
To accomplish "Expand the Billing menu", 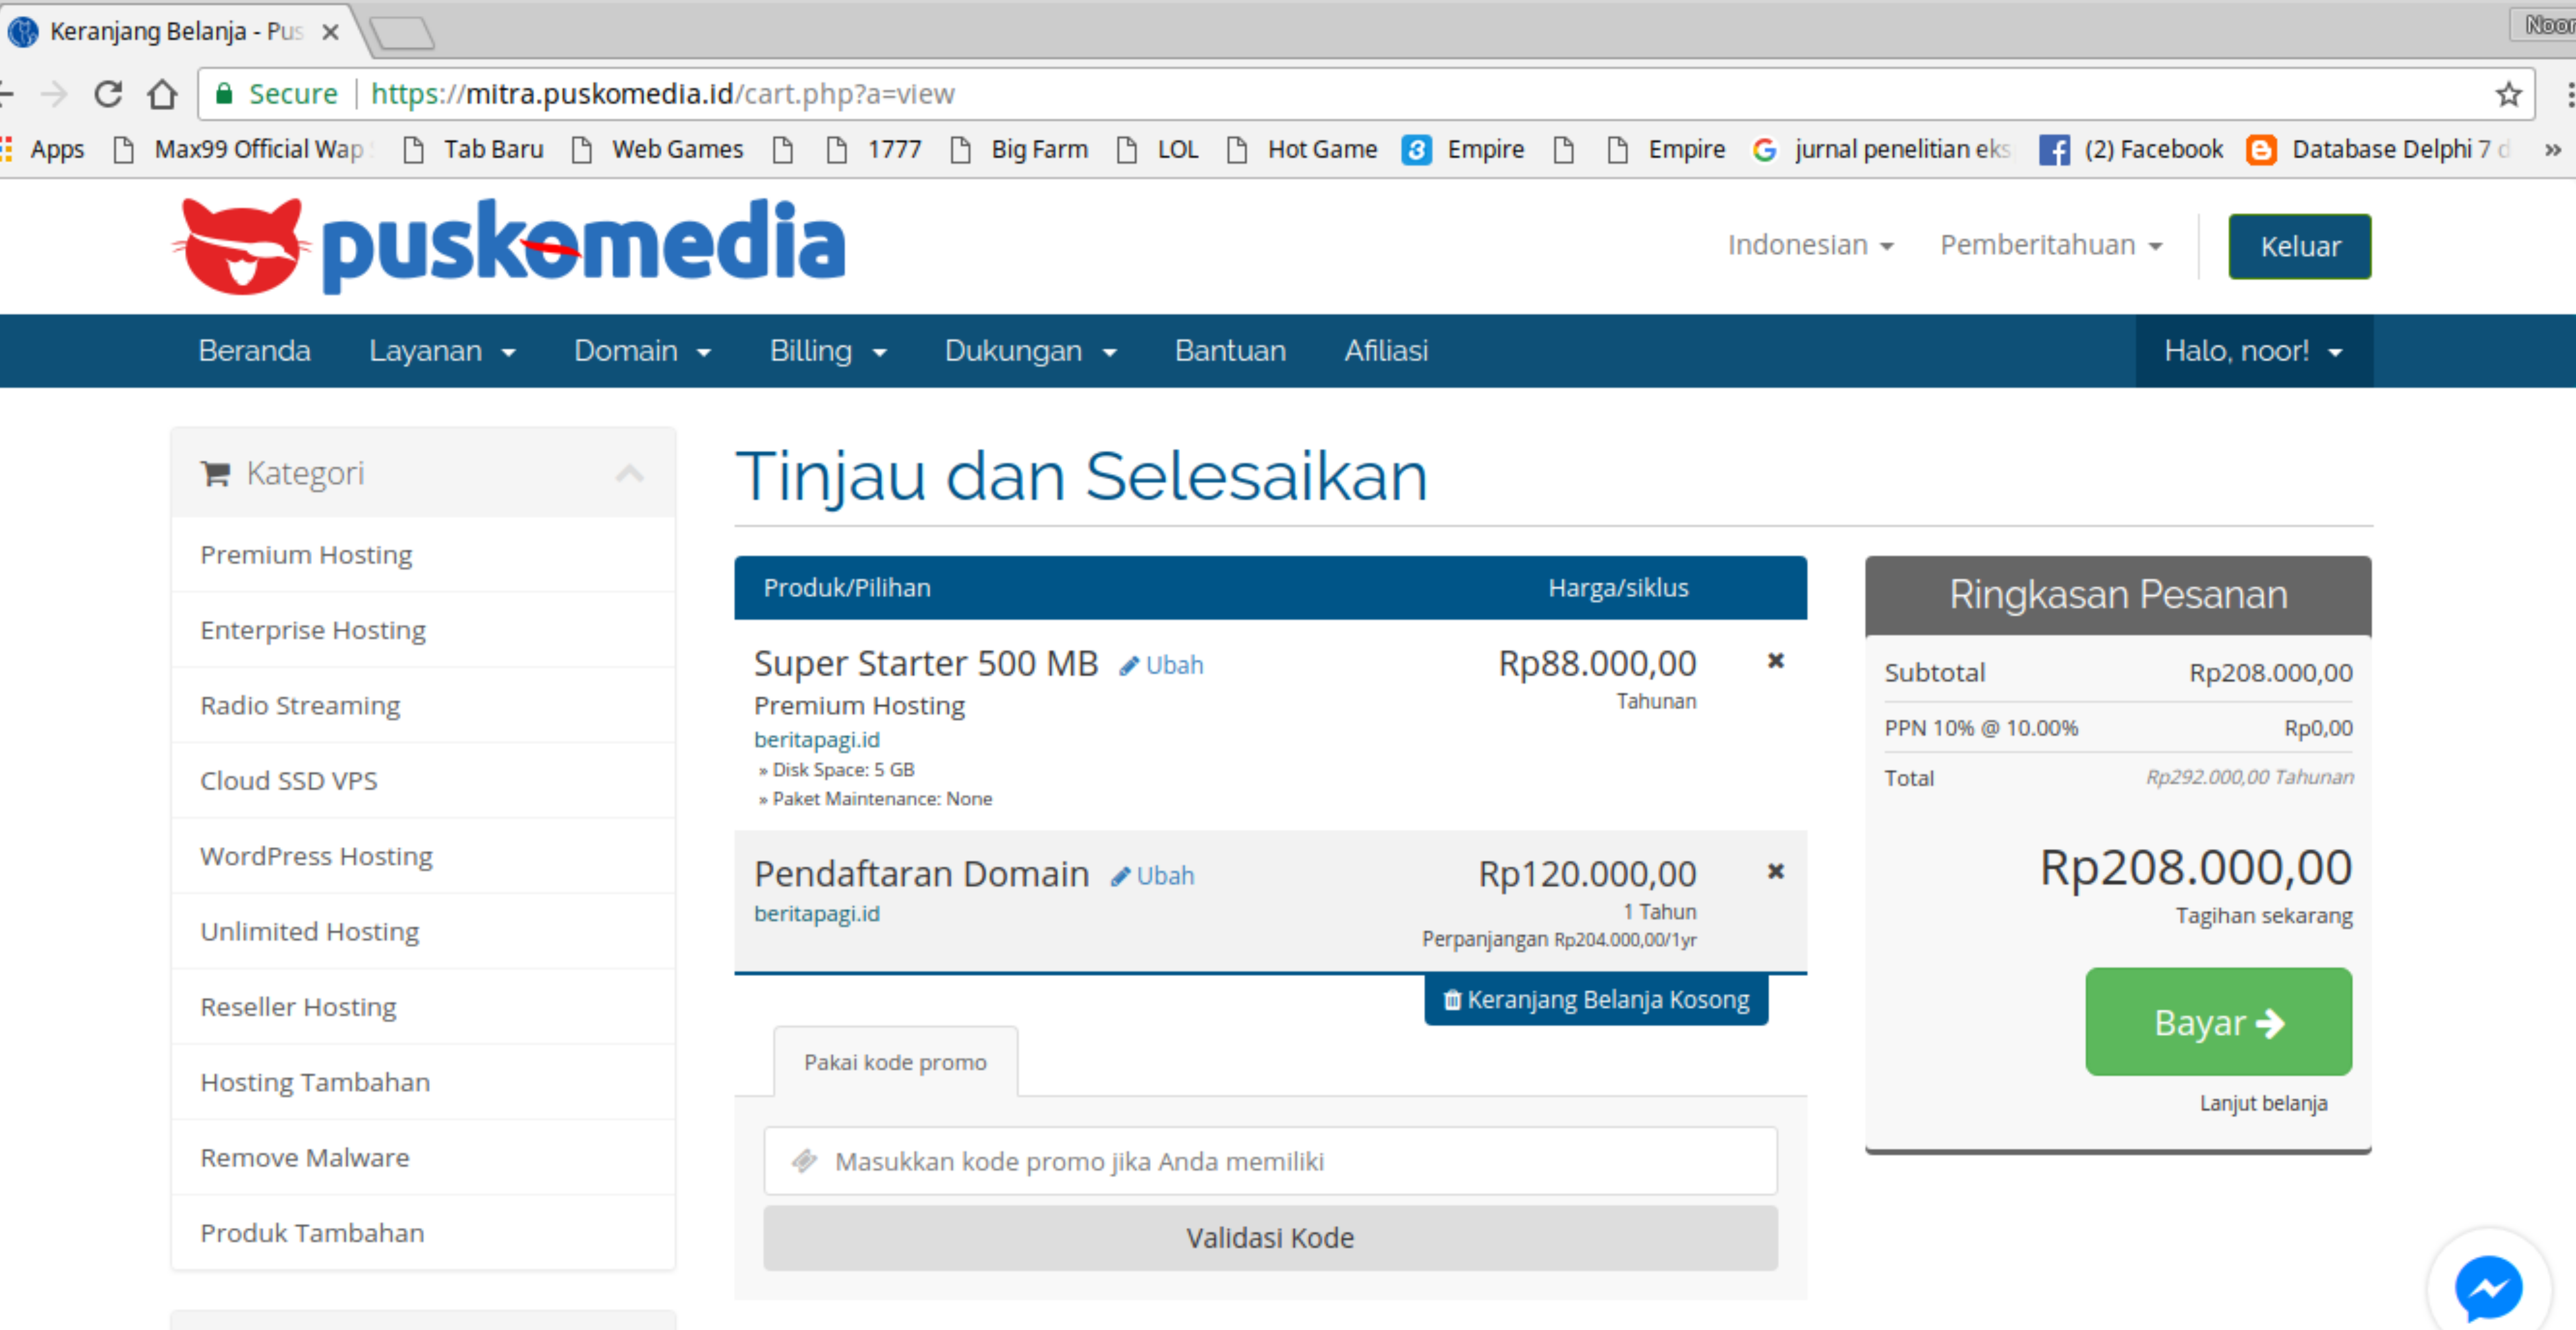I will [x=828, y=351].
